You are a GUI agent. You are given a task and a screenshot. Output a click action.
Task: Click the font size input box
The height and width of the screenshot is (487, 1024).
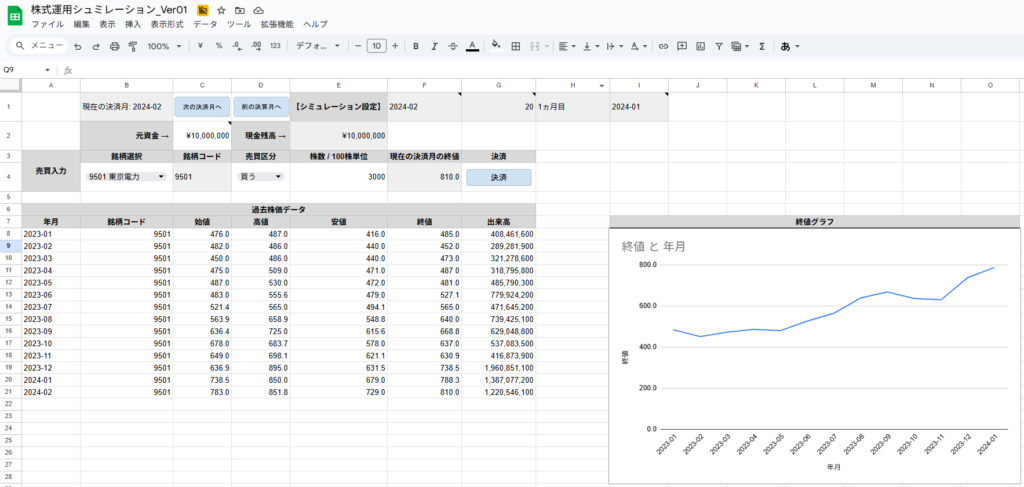click(x=376, y=46)
